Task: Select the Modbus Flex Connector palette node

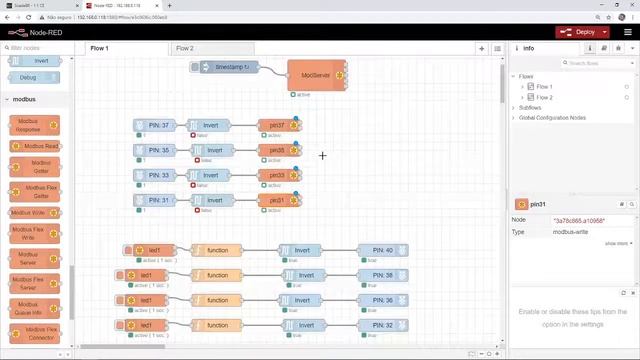Action: click(x=35, y=334)
